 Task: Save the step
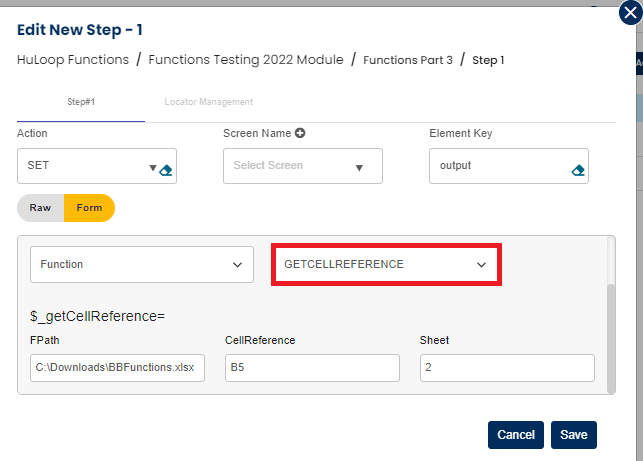point(573,435)
